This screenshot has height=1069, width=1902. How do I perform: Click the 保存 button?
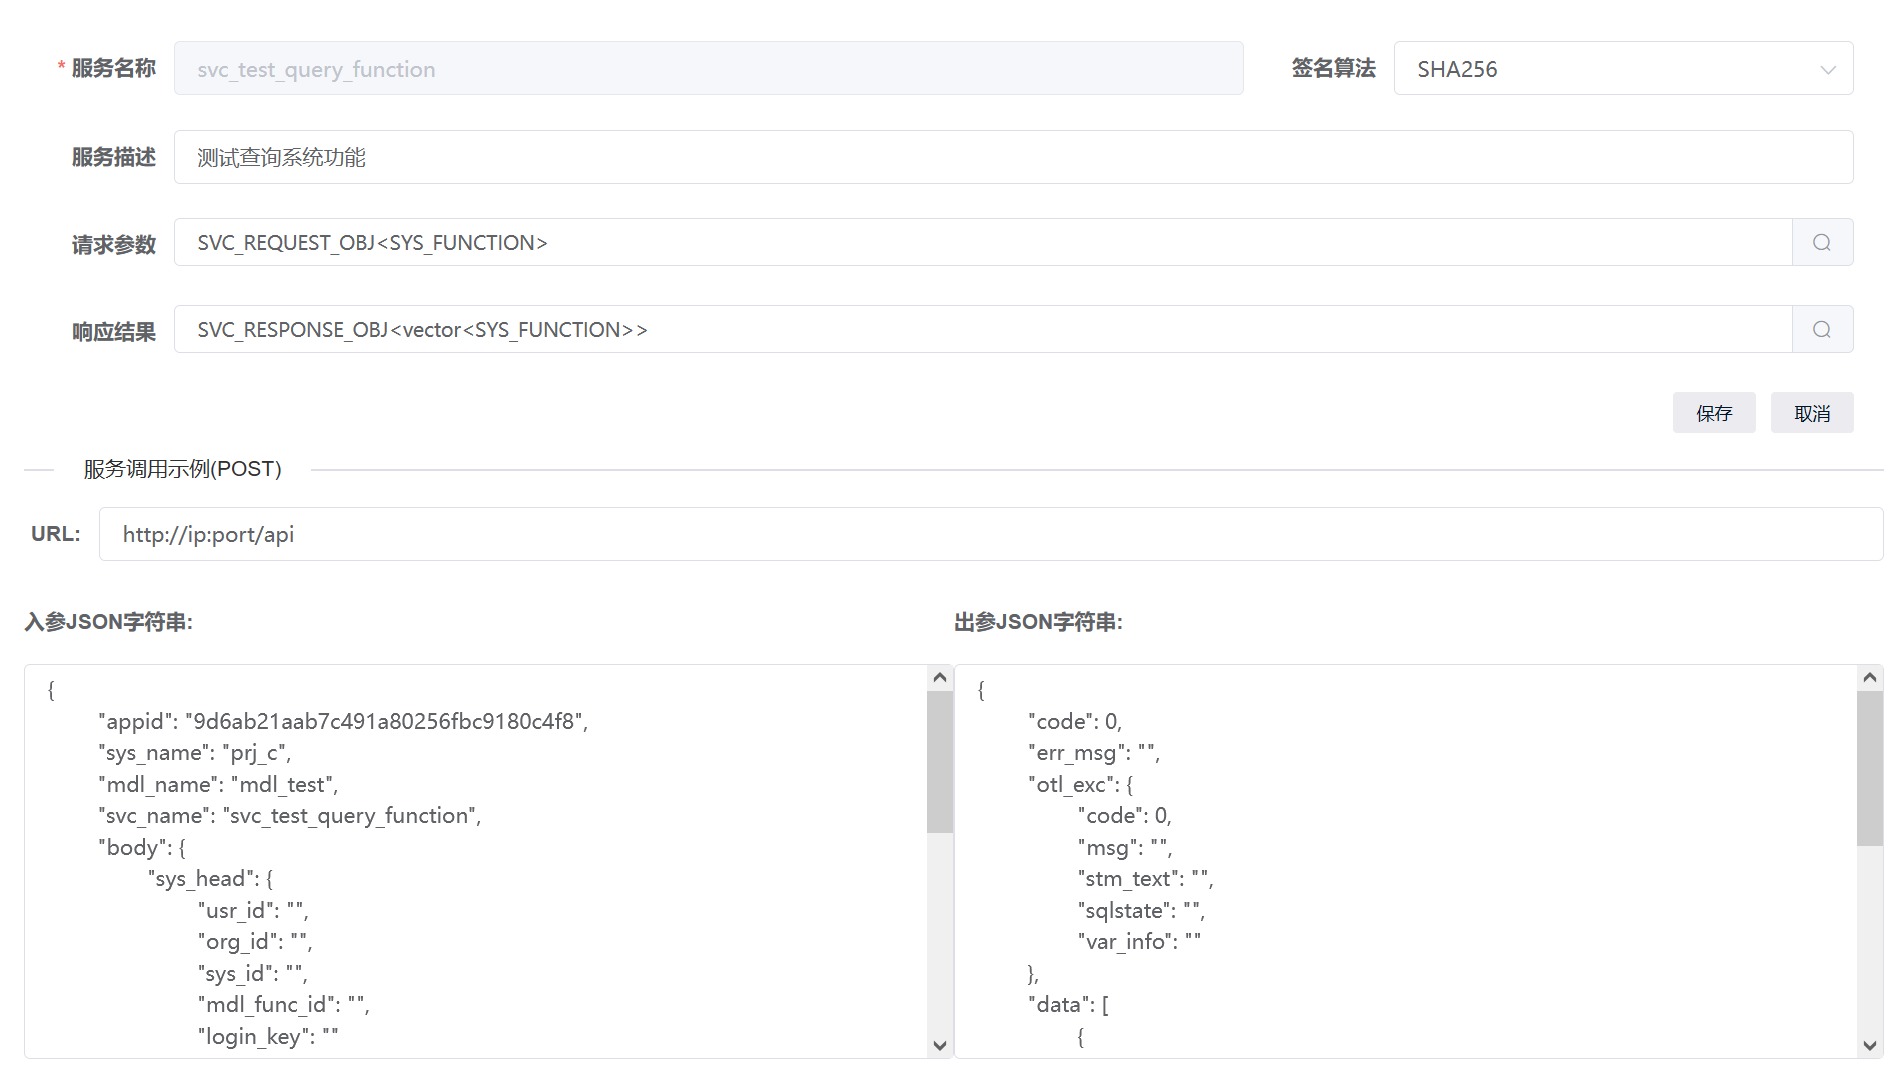tap(1713, 413)
